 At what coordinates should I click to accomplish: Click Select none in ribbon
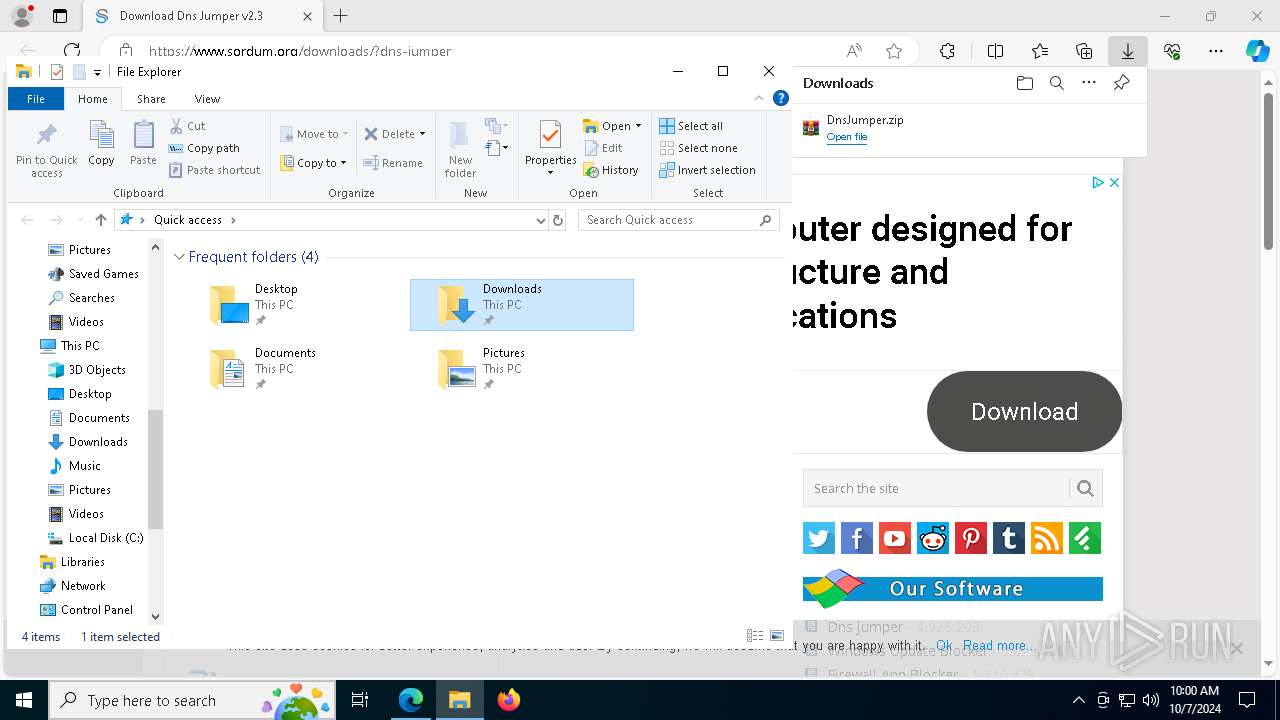[698, 148]
